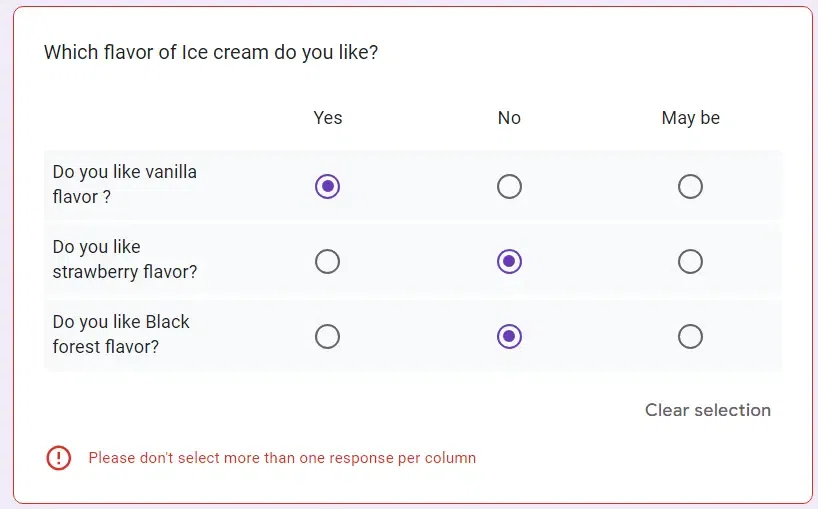This screenshot has height=509, width=818.
Task: Click the Yes column header
Action: [327, 118]
